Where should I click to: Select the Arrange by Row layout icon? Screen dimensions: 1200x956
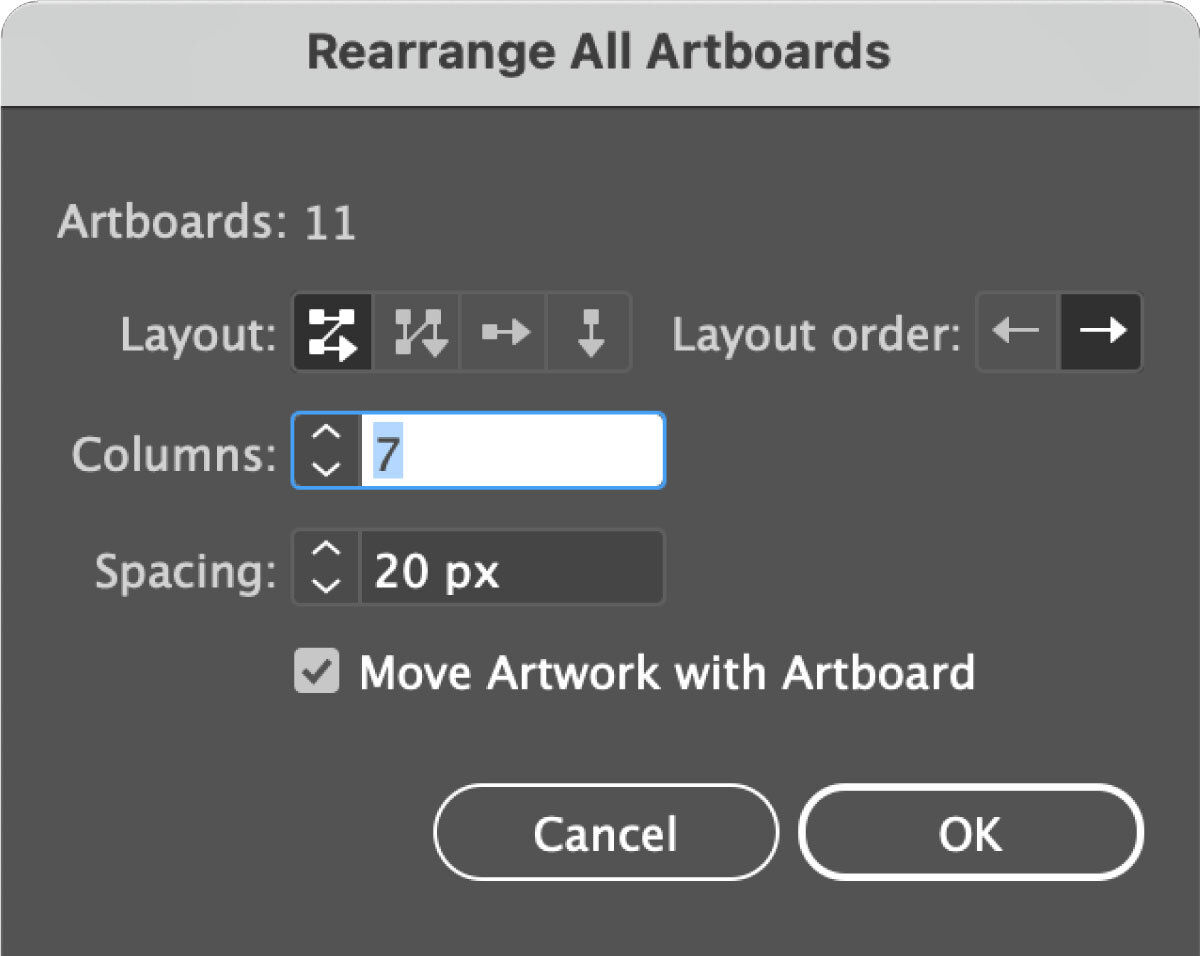coord(501,333)
